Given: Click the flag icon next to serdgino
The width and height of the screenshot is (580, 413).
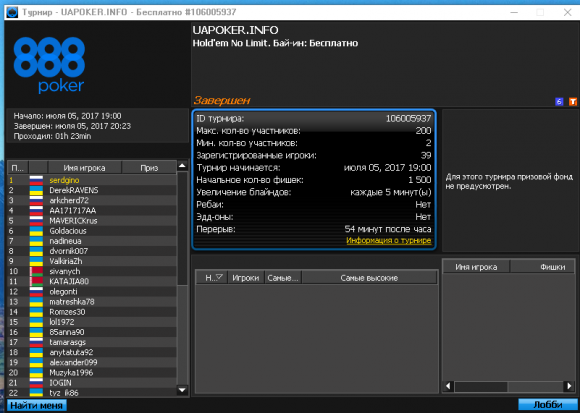Looking at the screenshot, I should coord(37,180).
